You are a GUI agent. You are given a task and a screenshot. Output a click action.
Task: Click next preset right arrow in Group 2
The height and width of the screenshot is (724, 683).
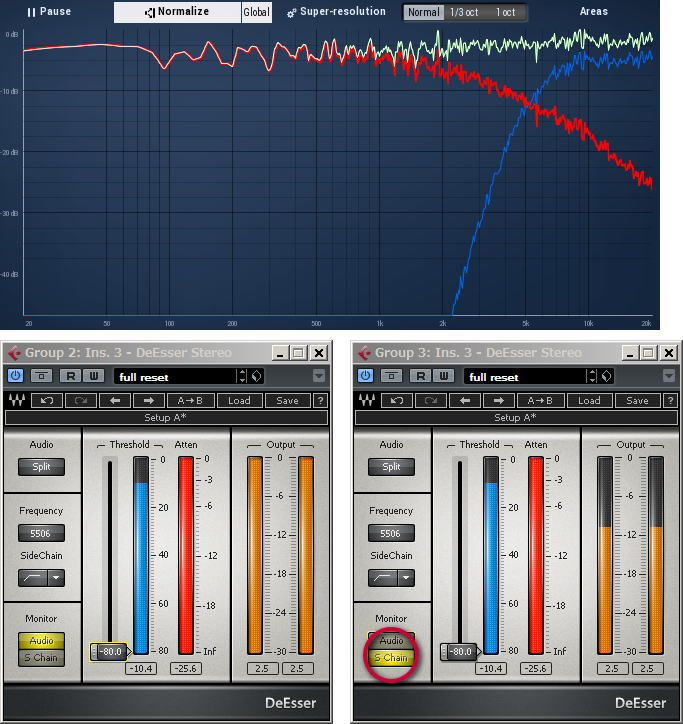point(149,401)
